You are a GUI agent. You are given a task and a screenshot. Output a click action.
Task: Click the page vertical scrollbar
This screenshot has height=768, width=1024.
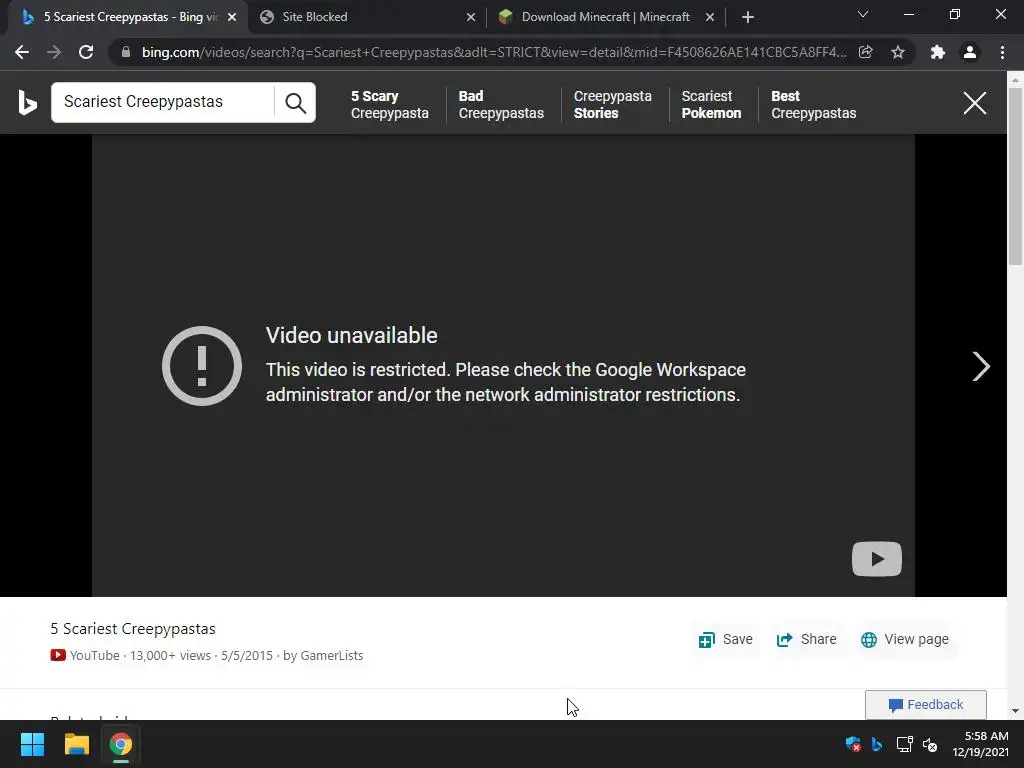1015,176
